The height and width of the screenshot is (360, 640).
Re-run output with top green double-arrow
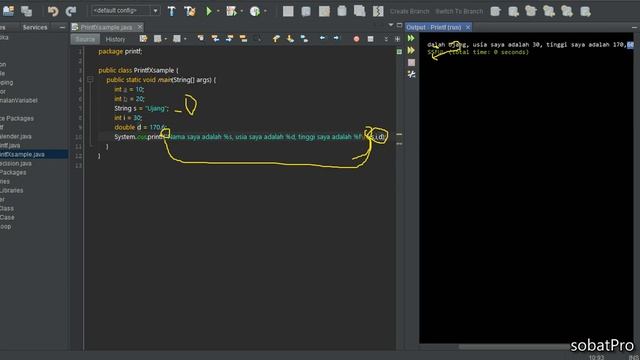pyautogui.click(x=411, y=38)
